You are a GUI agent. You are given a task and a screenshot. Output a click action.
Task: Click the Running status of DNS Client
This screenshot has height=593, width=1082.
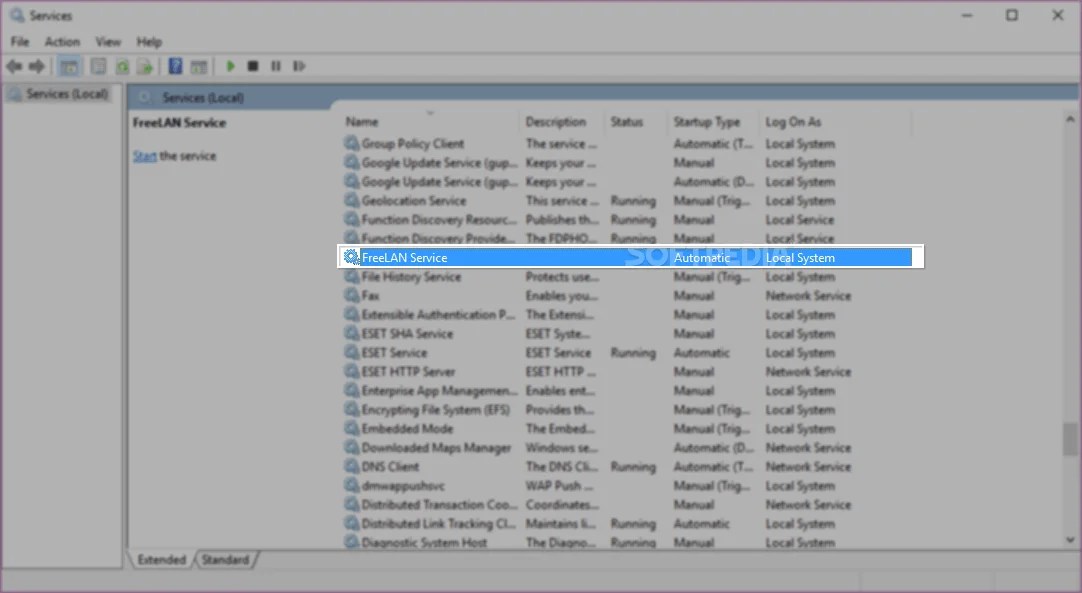click(x=633, y=467)
